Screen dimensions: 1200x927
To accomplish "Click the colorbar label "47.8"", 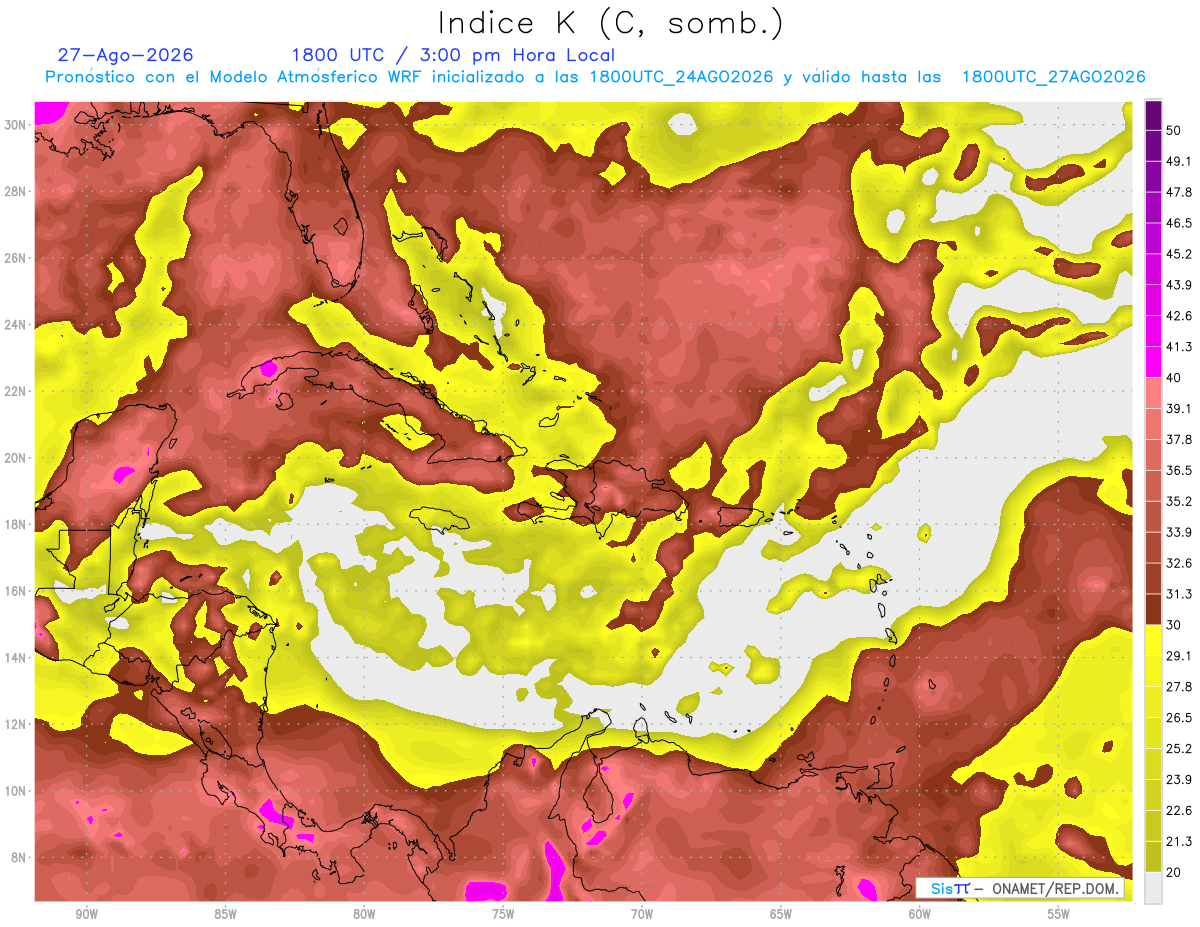I will click(1180, 192).
